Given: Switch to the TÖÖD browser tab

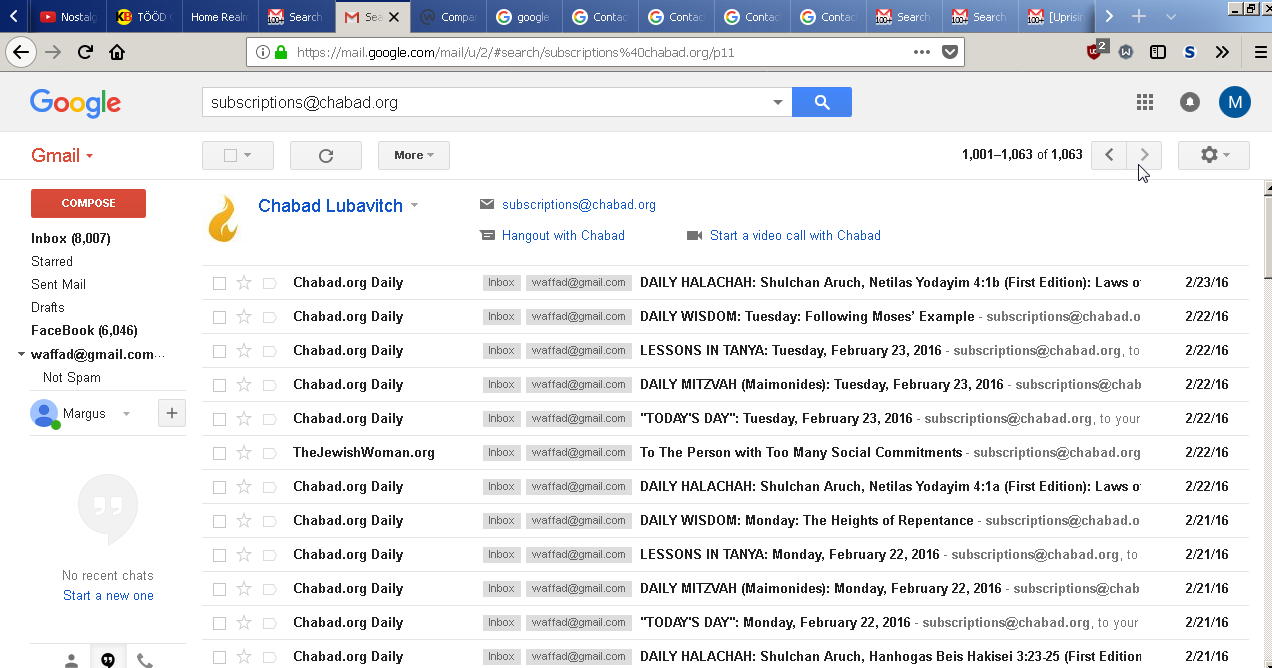Looking at the screenshot, I should (x=145, y=16).
